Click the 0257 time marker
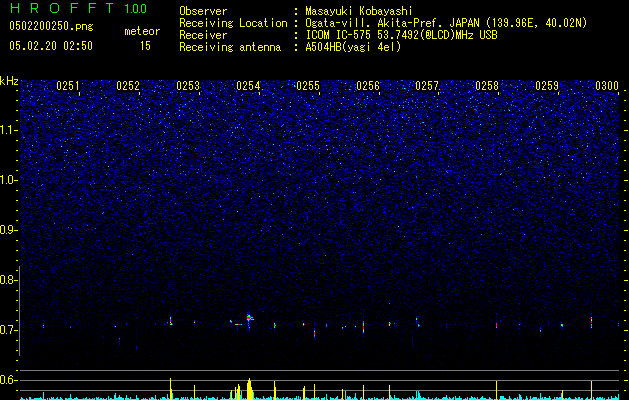 click(x=427, y=86)
